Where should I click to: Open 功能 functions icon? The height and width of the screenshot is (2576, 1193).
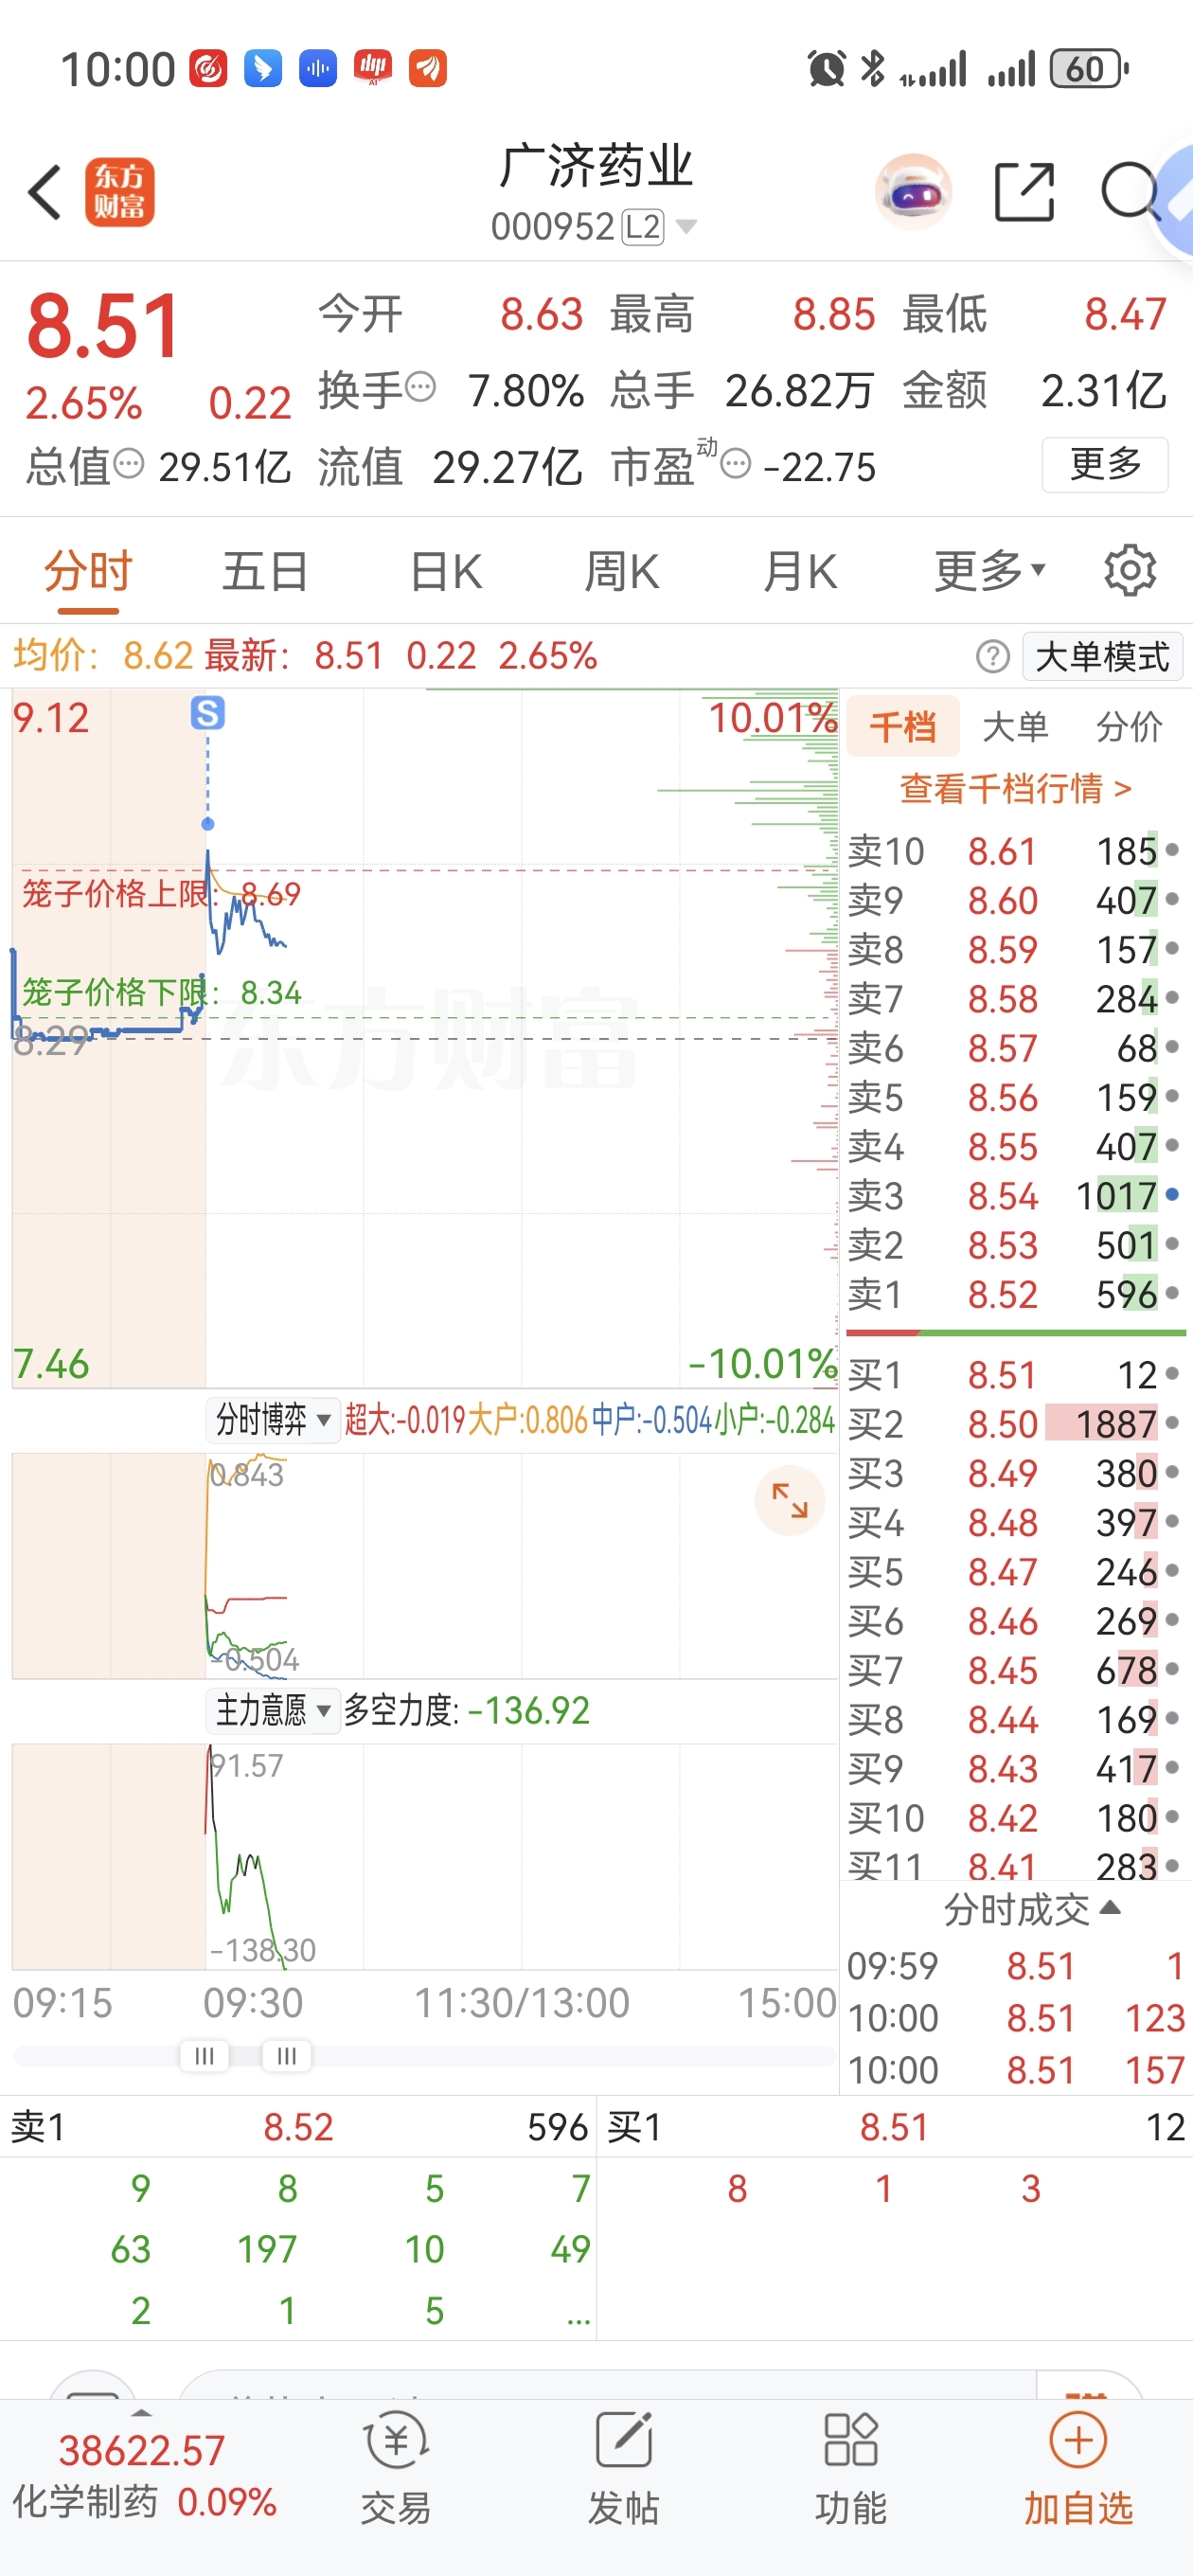pyautogui.click(x=850, y=2467)
